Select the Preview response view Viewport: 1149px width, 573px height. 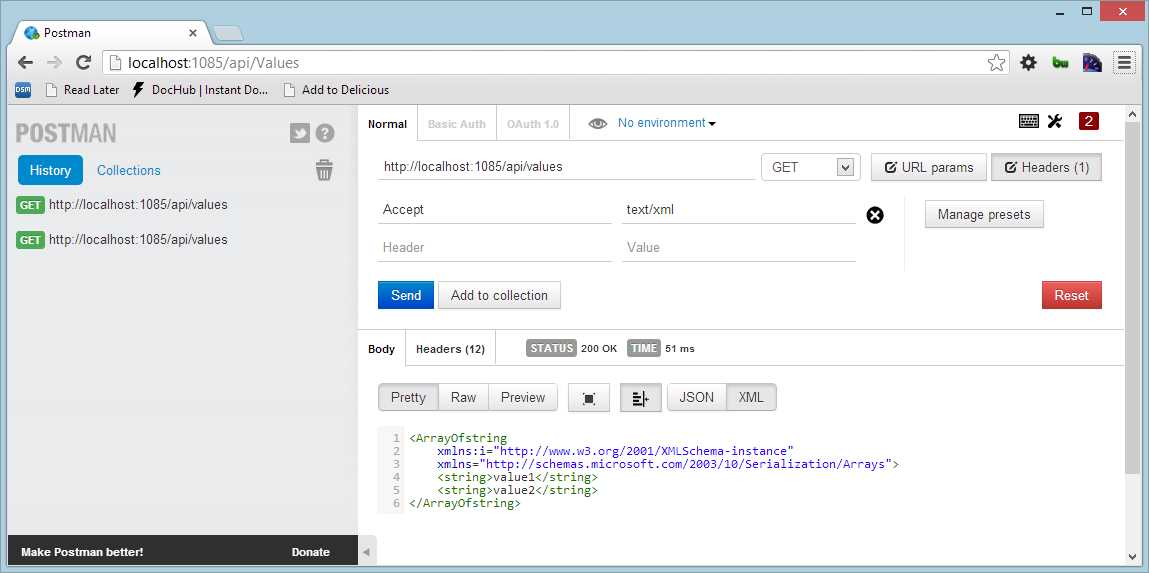[x=522, y=397]
